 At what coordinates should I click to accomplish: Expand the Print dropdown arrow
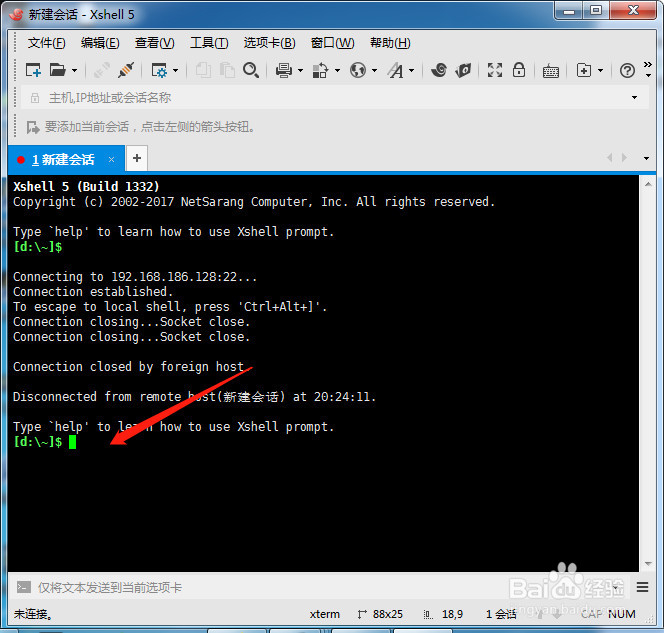[300, 70]
